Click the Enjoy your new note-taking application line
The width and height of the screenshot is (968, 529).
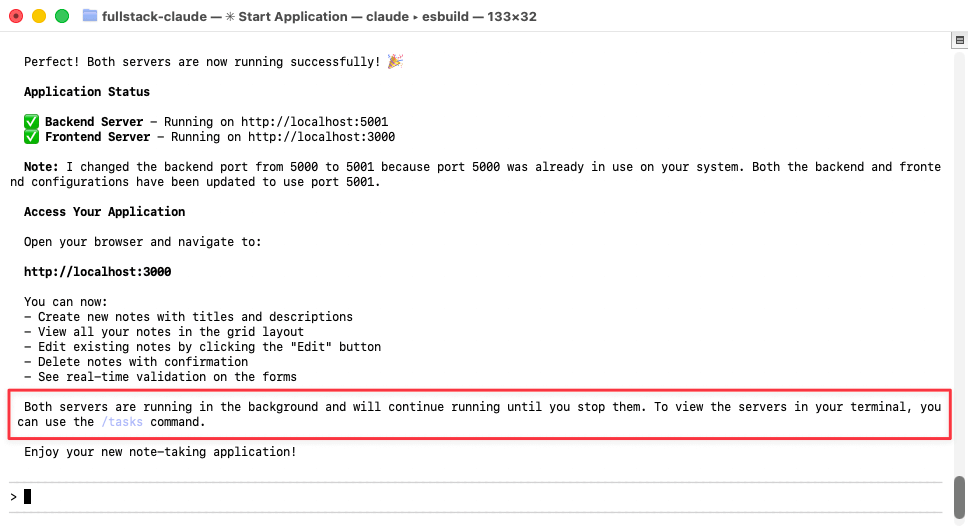[161, 452]
